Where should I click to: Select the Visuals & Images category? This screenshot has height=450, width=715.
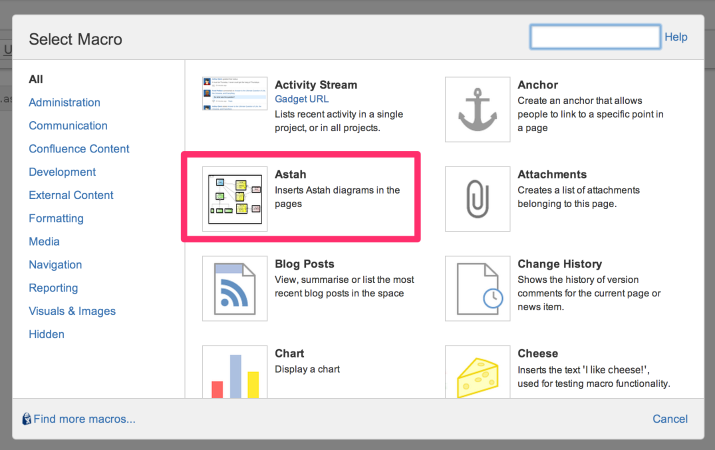pos(72,311)
